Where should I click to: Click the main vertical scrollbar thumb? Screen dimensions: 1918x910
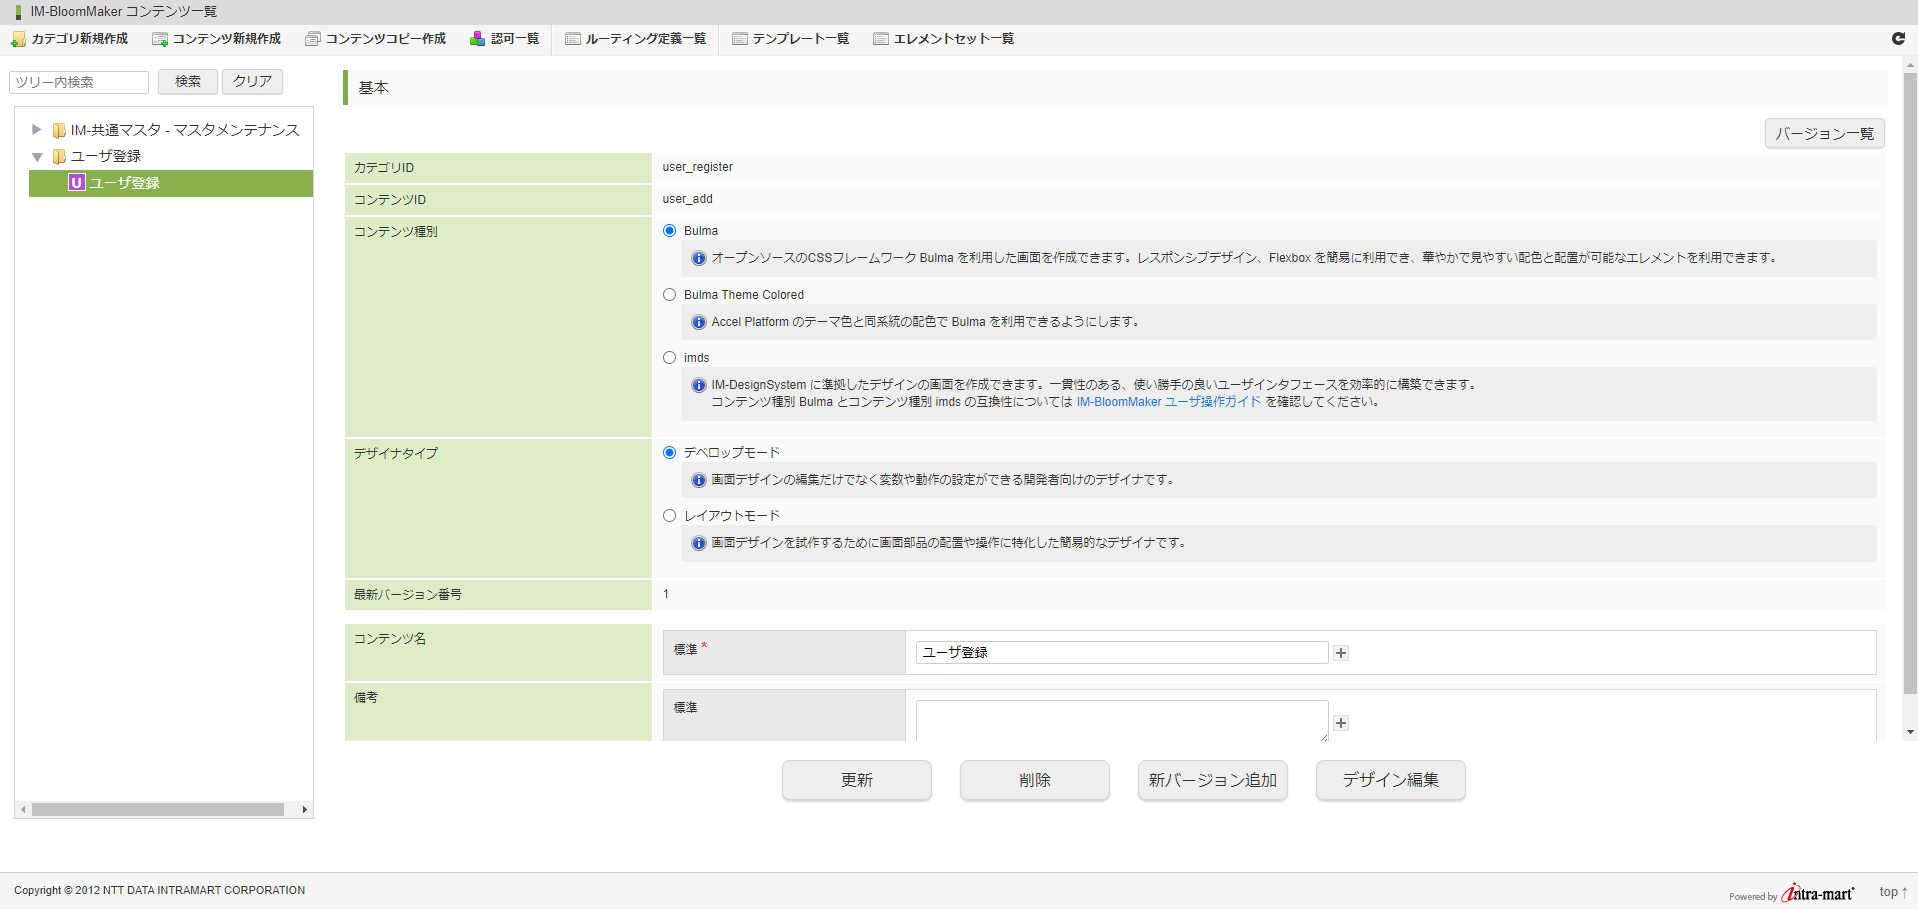1910,383
